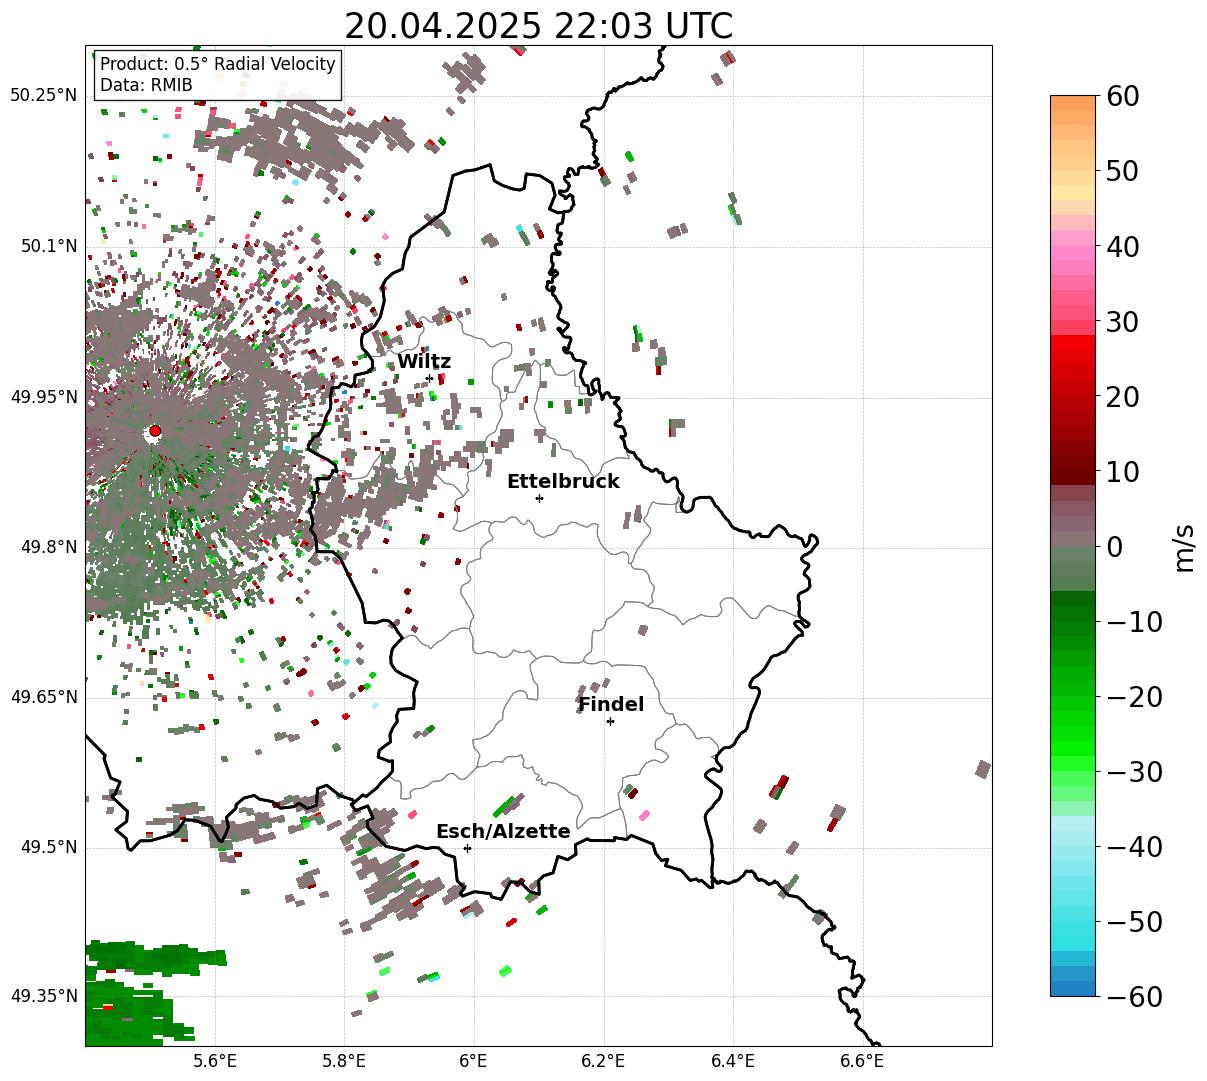
Task: Click the 49.5°N latitude label
Action: 48,848
